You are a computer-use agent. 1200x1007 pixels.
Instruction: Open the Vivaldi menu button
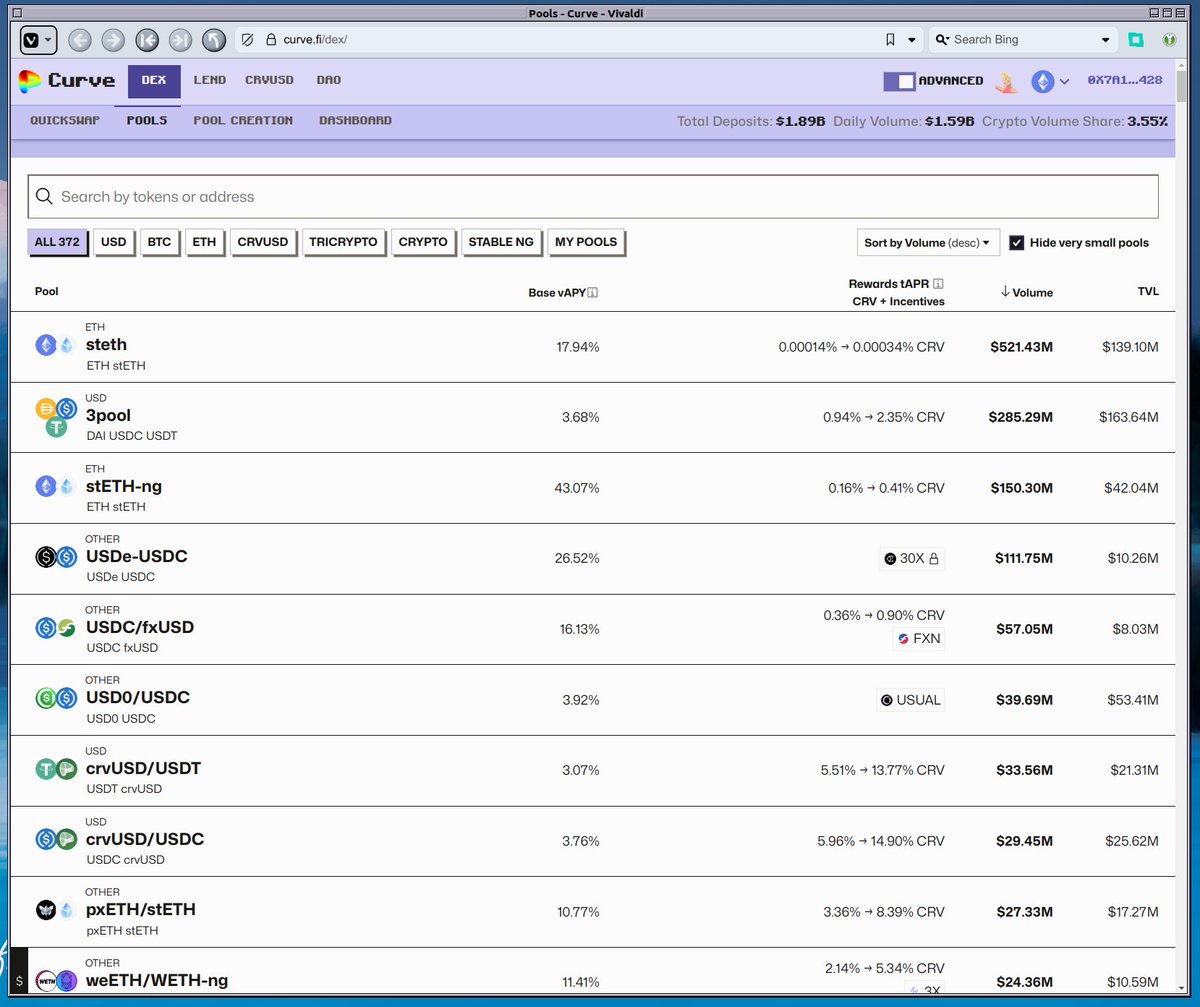pyautogui.click(x=39, y=40)
